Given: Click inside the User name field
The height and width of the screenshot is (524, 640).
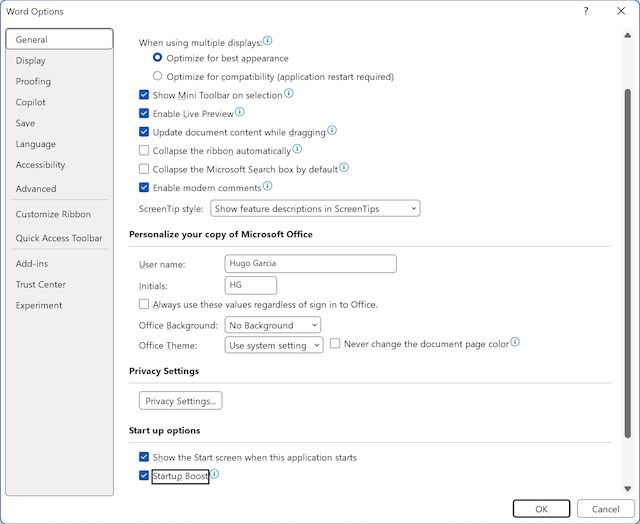Looking at the screenshot, I should pyautogui.click(x=311, y=264).
